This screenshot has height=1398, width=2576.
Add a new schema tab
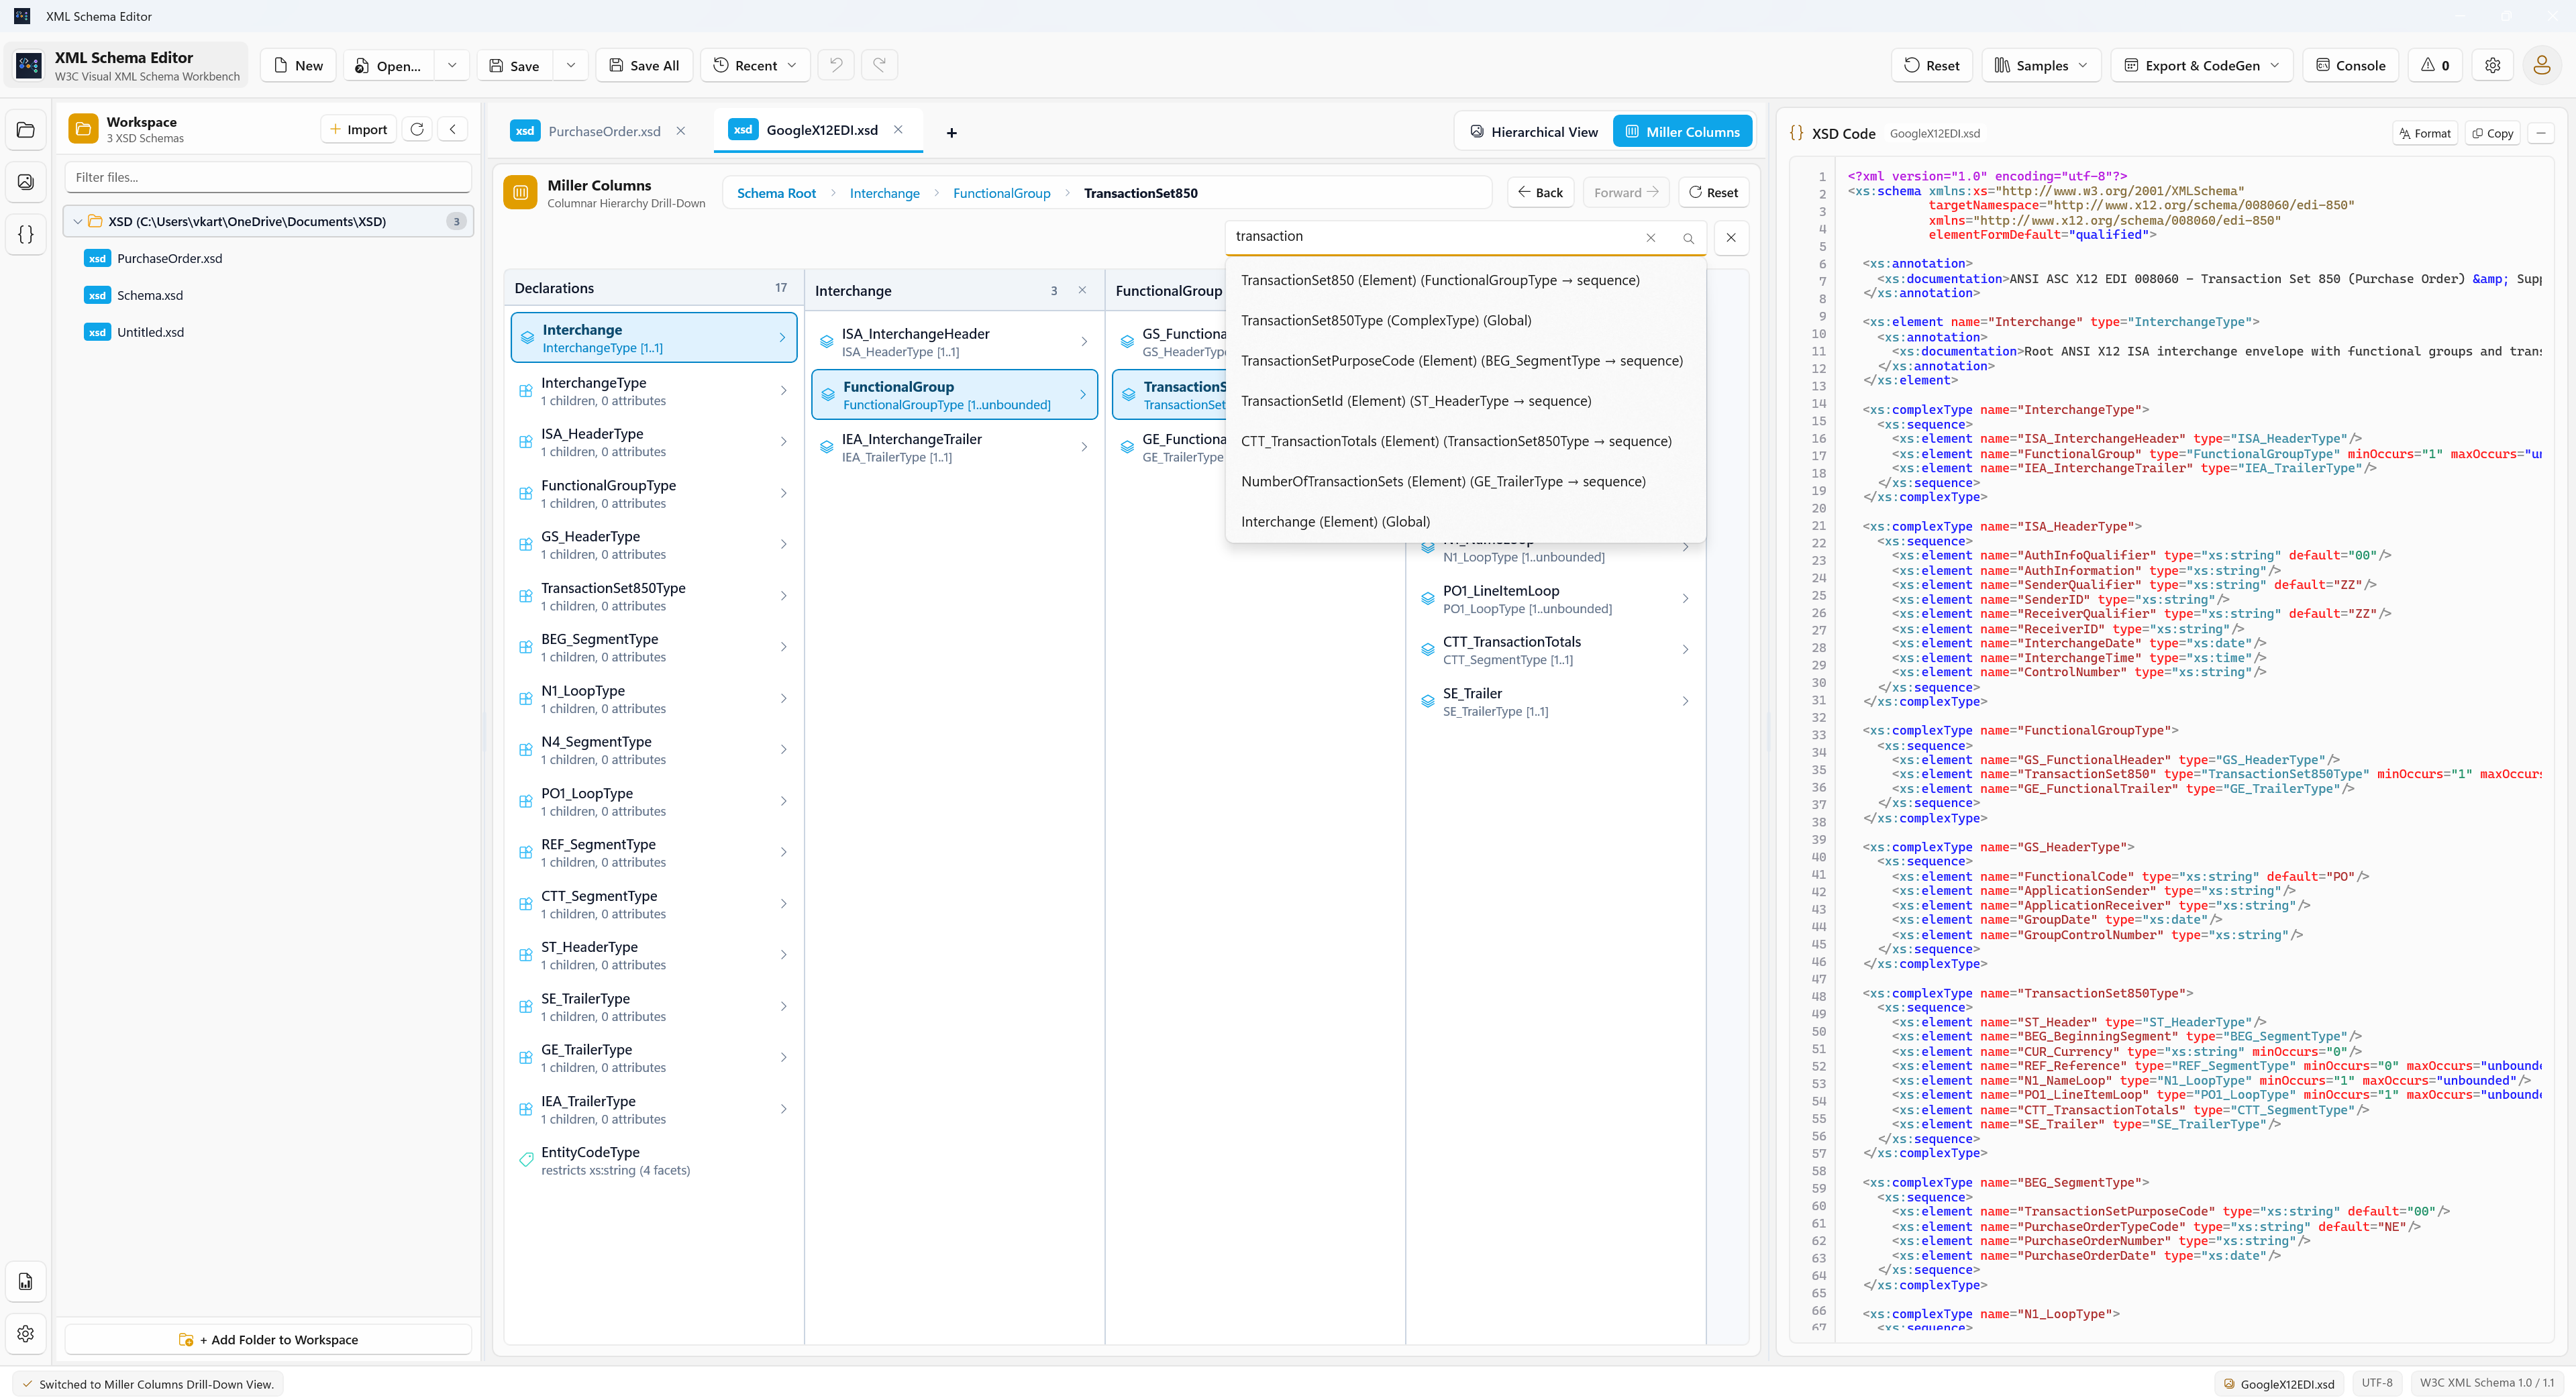click(x=951, y=132)
